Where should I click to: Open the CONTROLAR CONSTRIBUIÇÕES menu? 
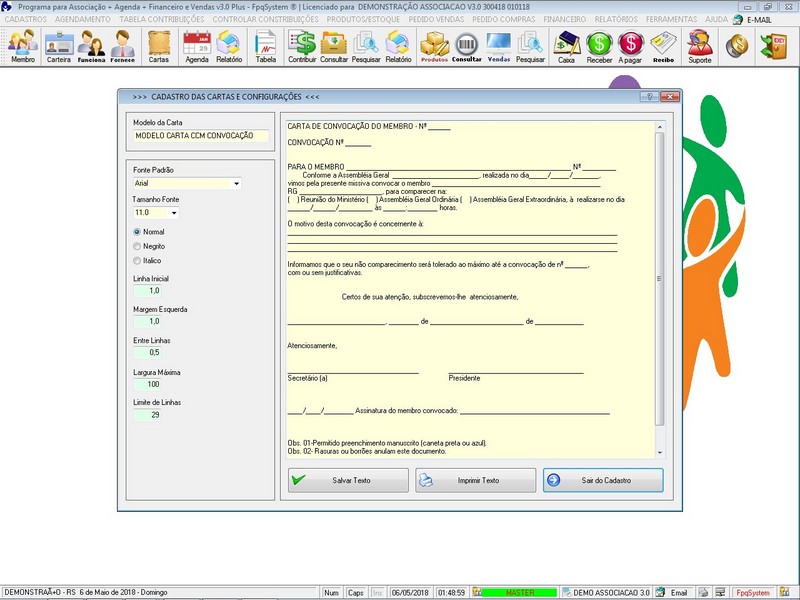pos(265,19)
